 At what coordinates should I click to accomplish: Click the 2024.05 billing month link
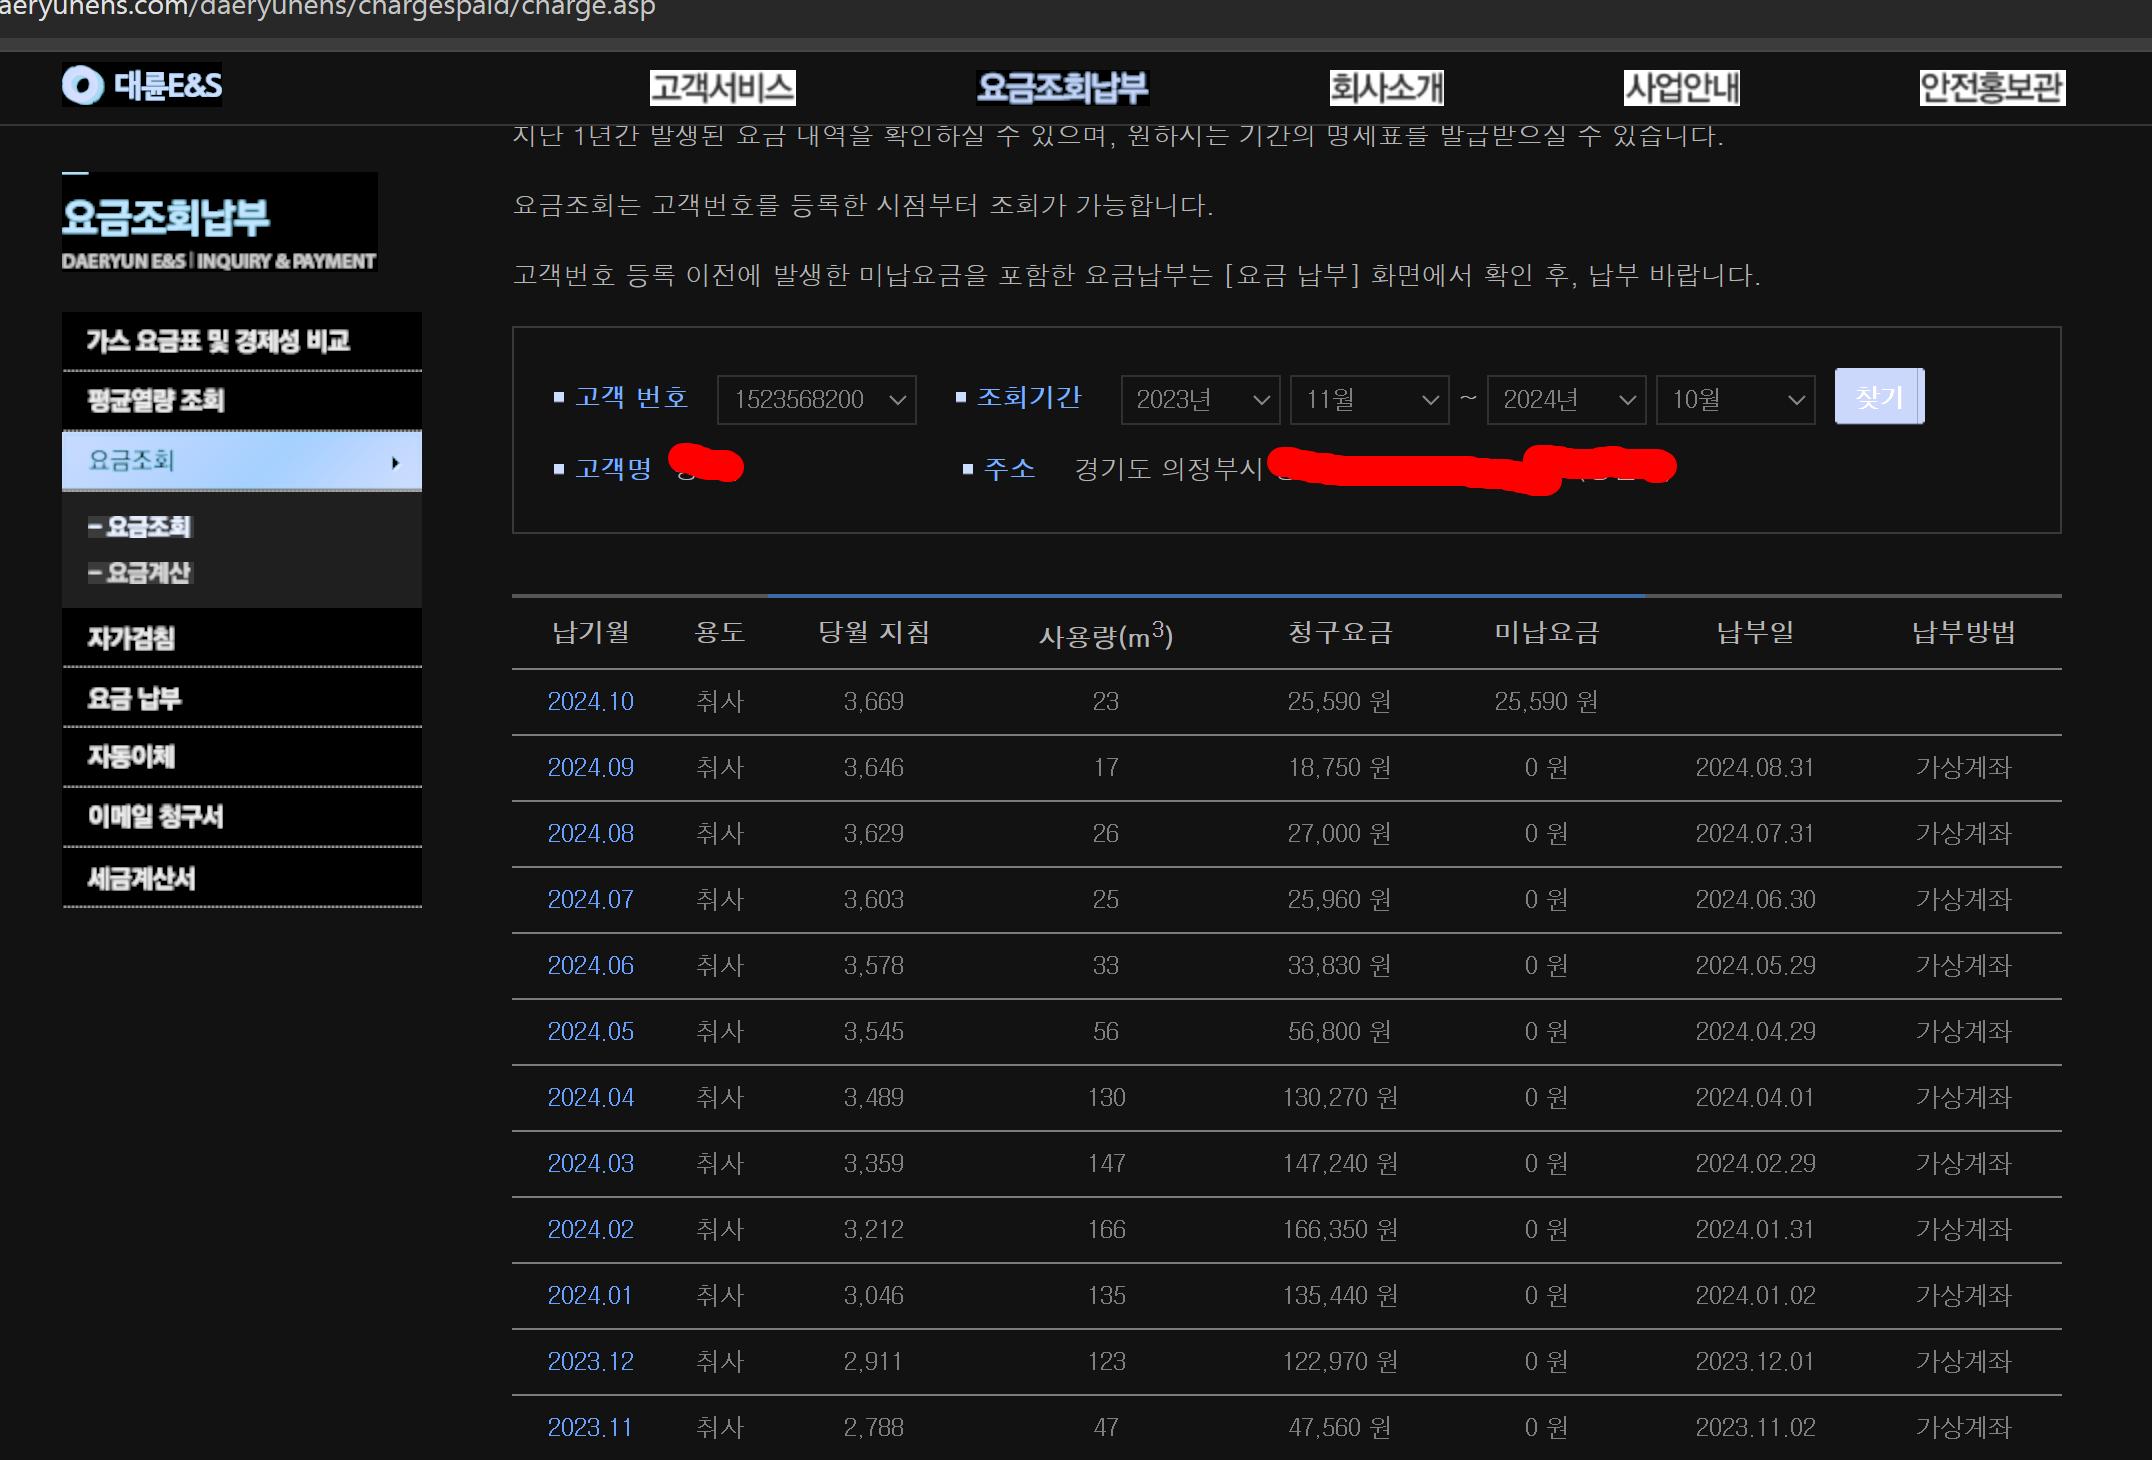(590, 1032)
